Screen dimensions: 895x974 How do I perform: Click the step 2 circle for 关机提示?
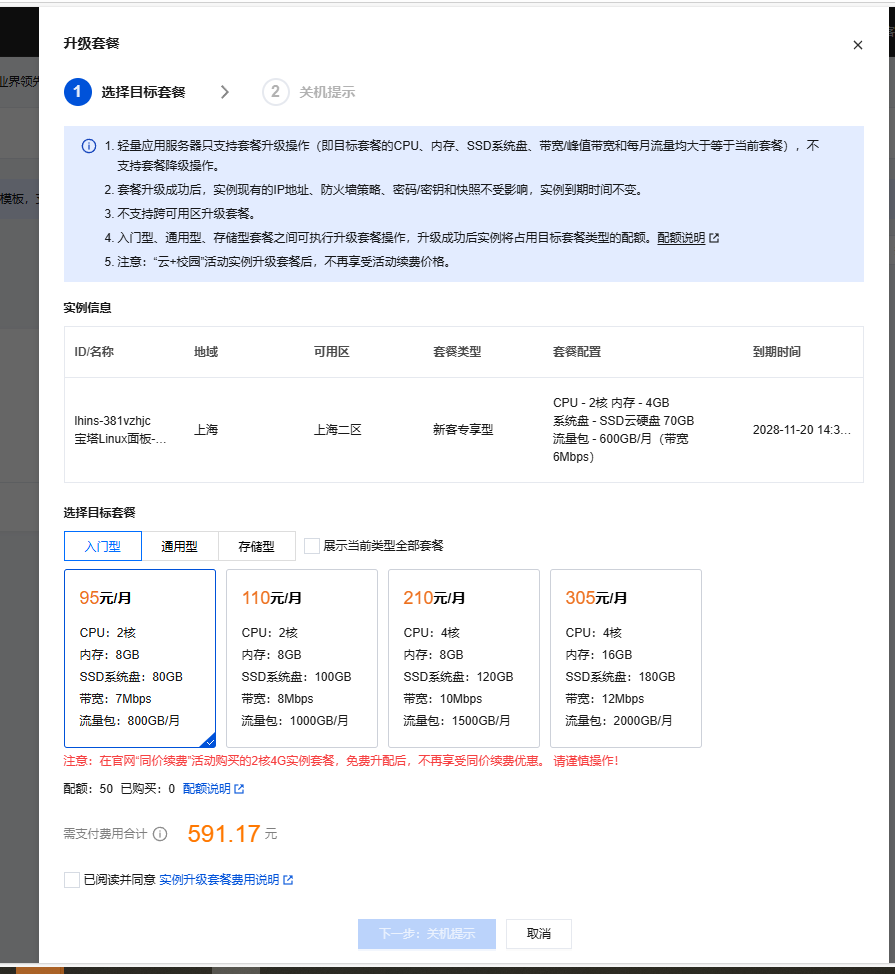pyautogui.click(x=275, y=92)
